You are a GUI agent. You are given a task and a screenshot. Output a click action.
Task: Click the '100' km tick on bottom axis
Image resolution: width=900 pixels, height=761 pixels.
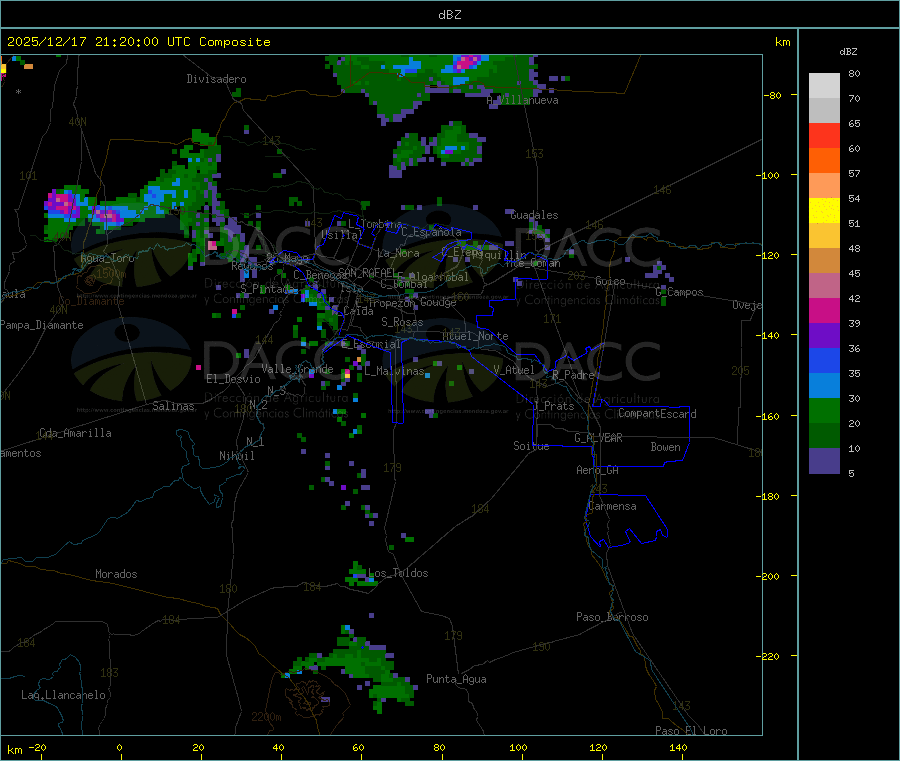518,747
